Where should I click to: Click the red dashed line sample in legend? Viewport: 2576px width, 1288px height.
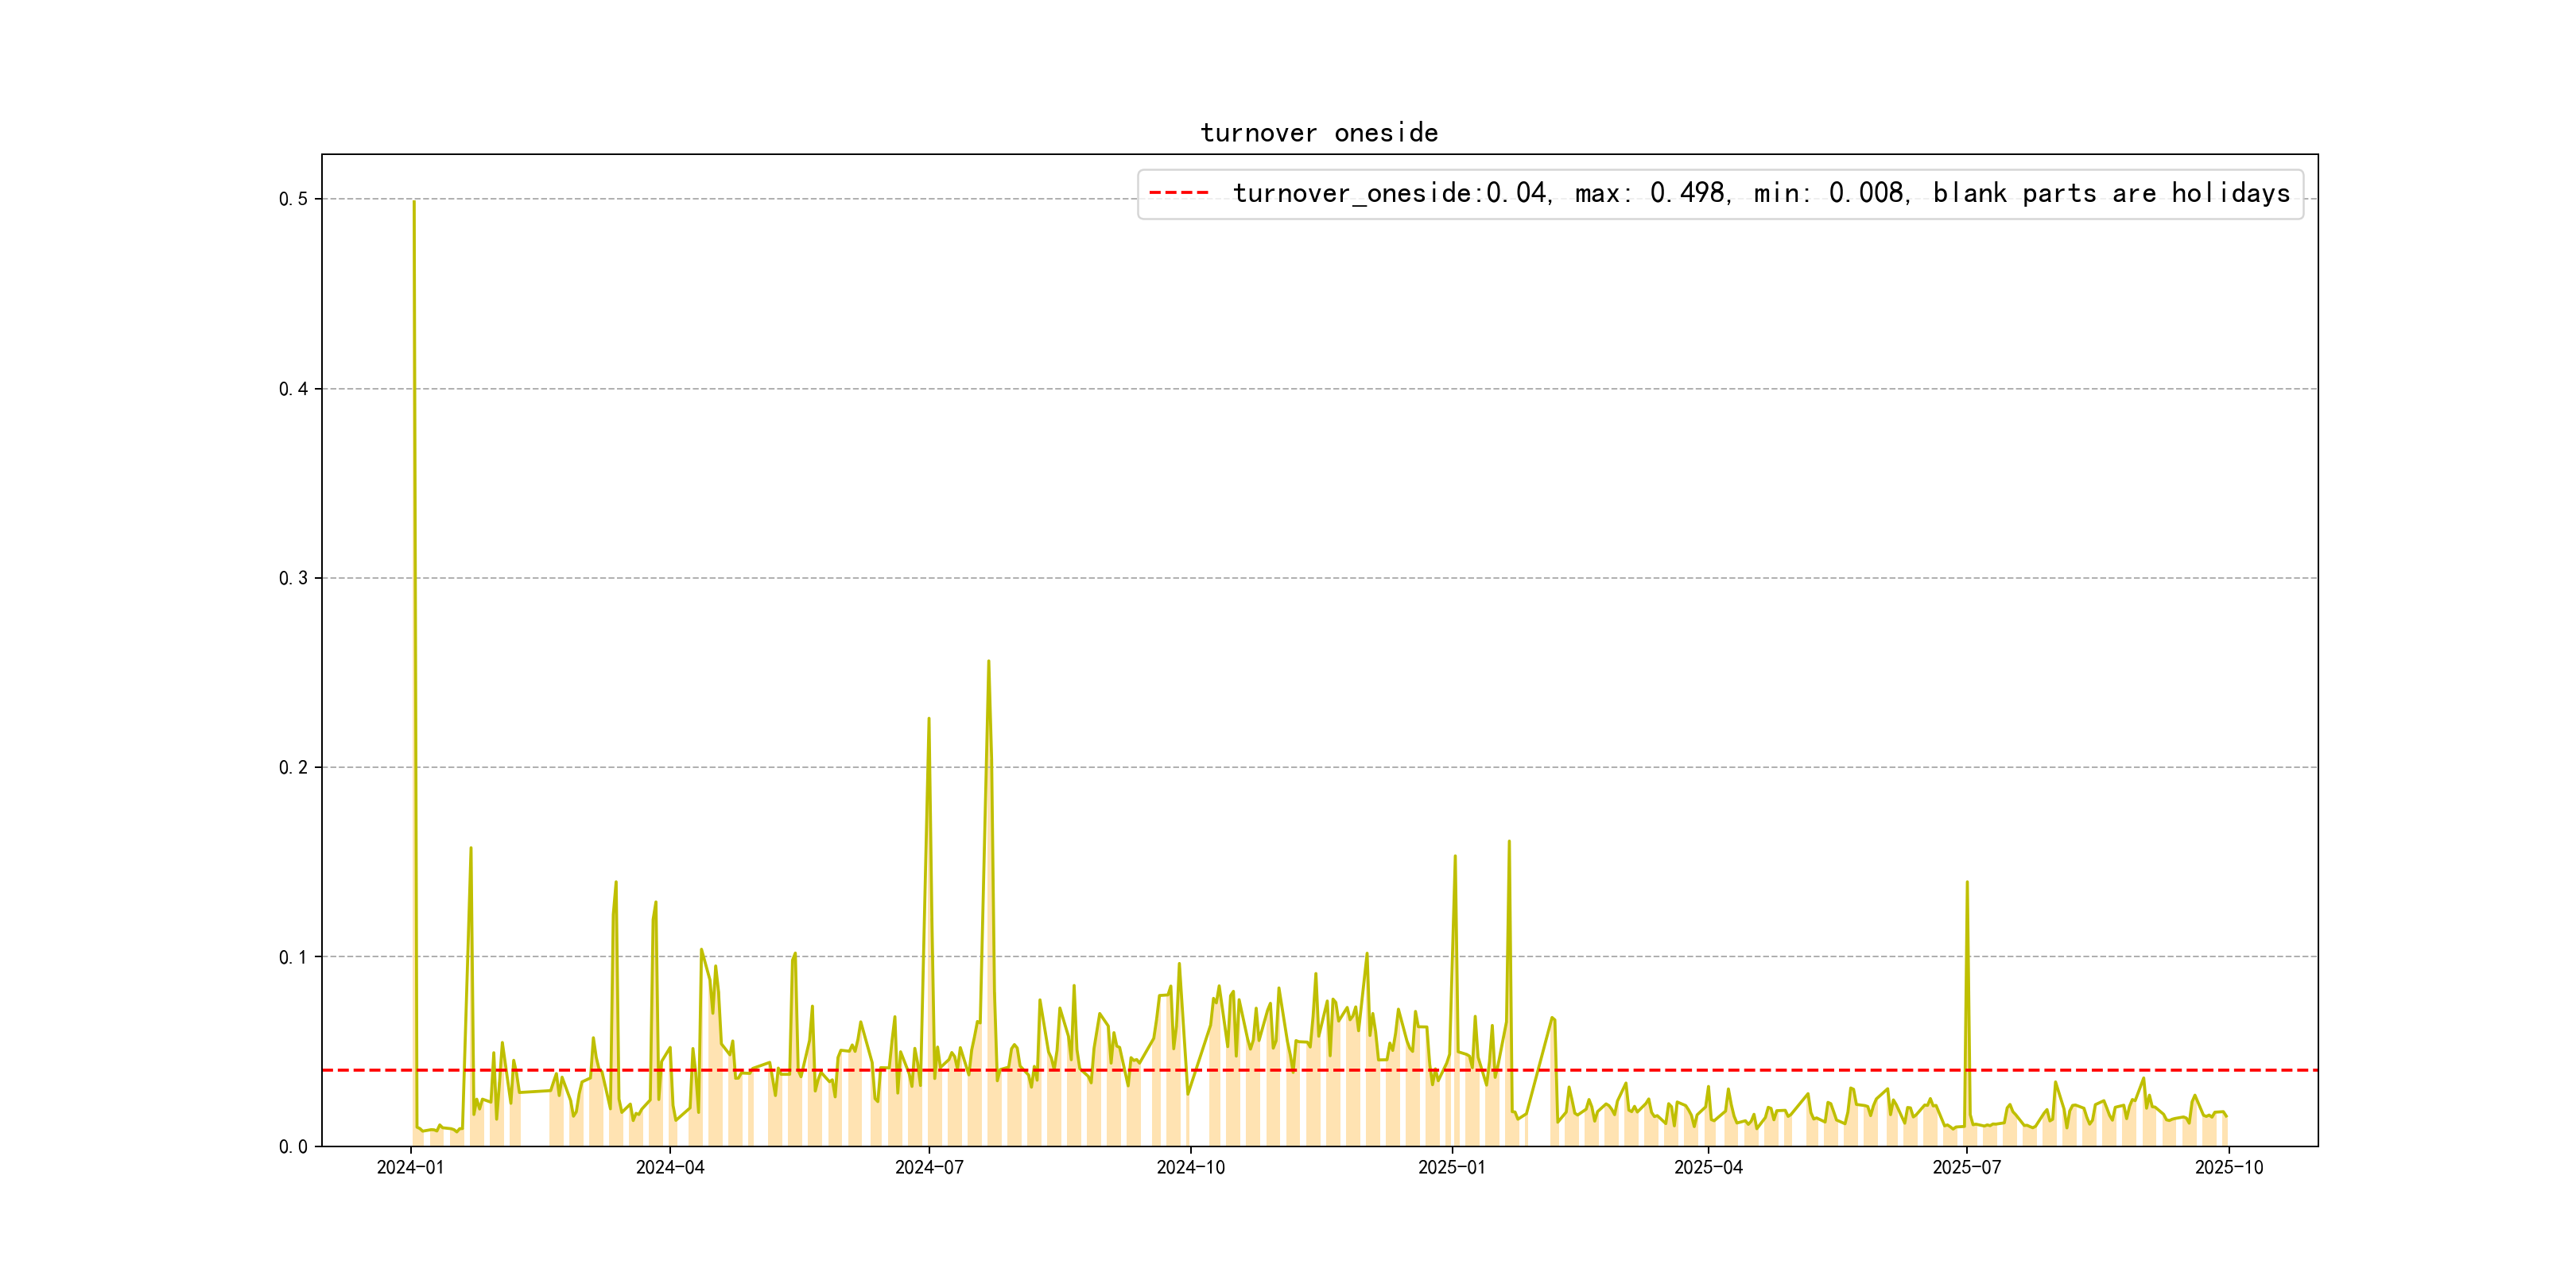coord(1179,193)
